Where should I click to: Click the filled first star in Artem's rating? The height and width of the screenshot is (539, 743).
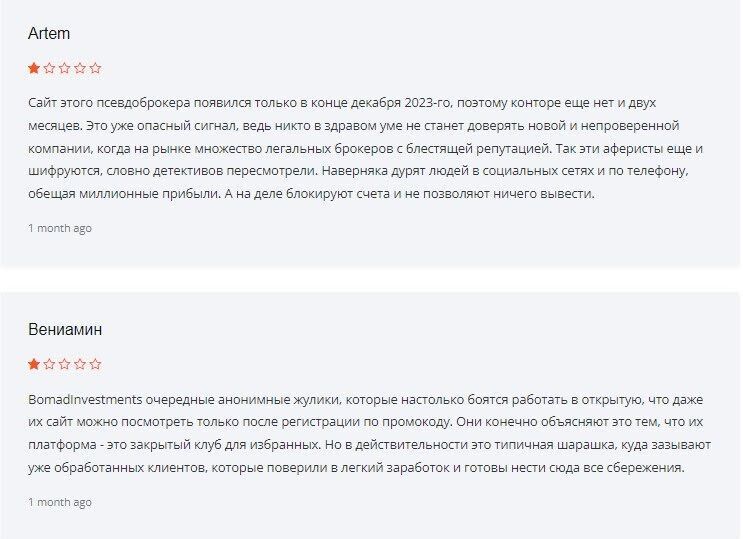34,69
